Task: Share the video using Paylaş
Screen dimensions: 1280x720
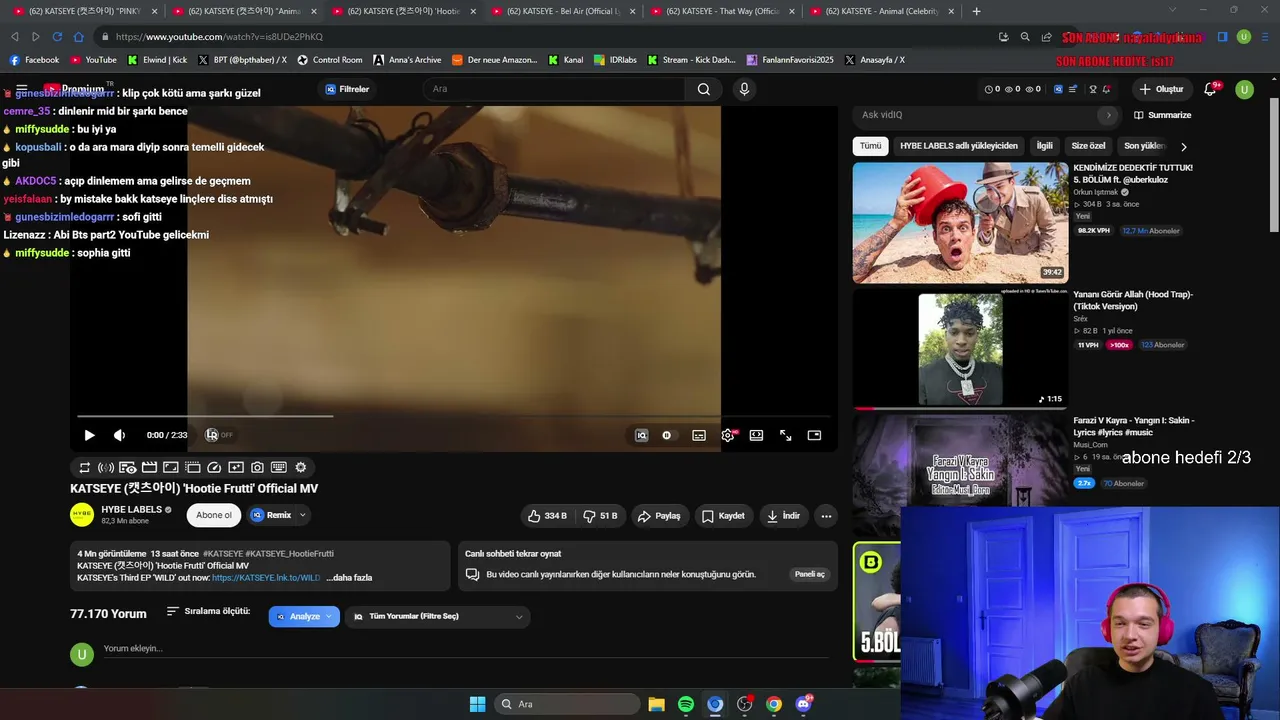Action: [x=659, y=516]
